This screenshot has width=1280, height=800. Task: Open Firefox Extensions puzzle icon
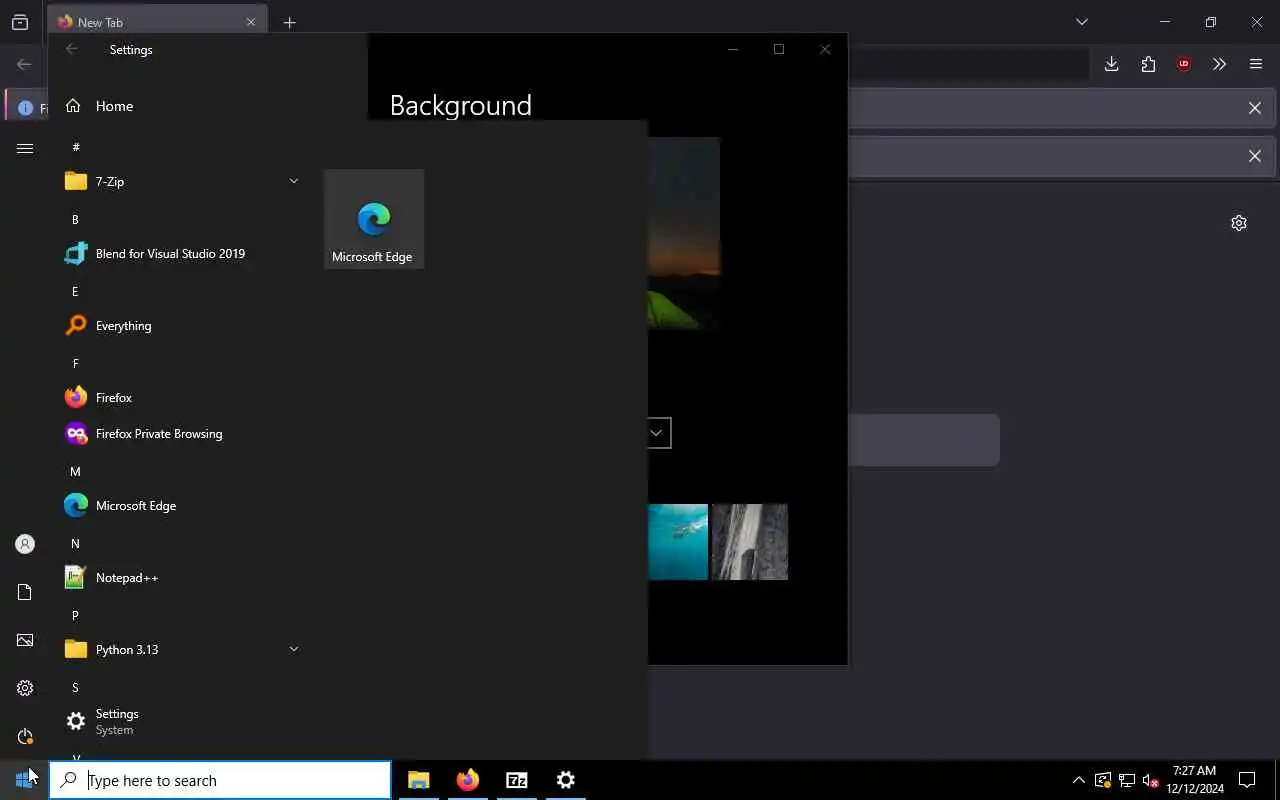(1148, 64)
